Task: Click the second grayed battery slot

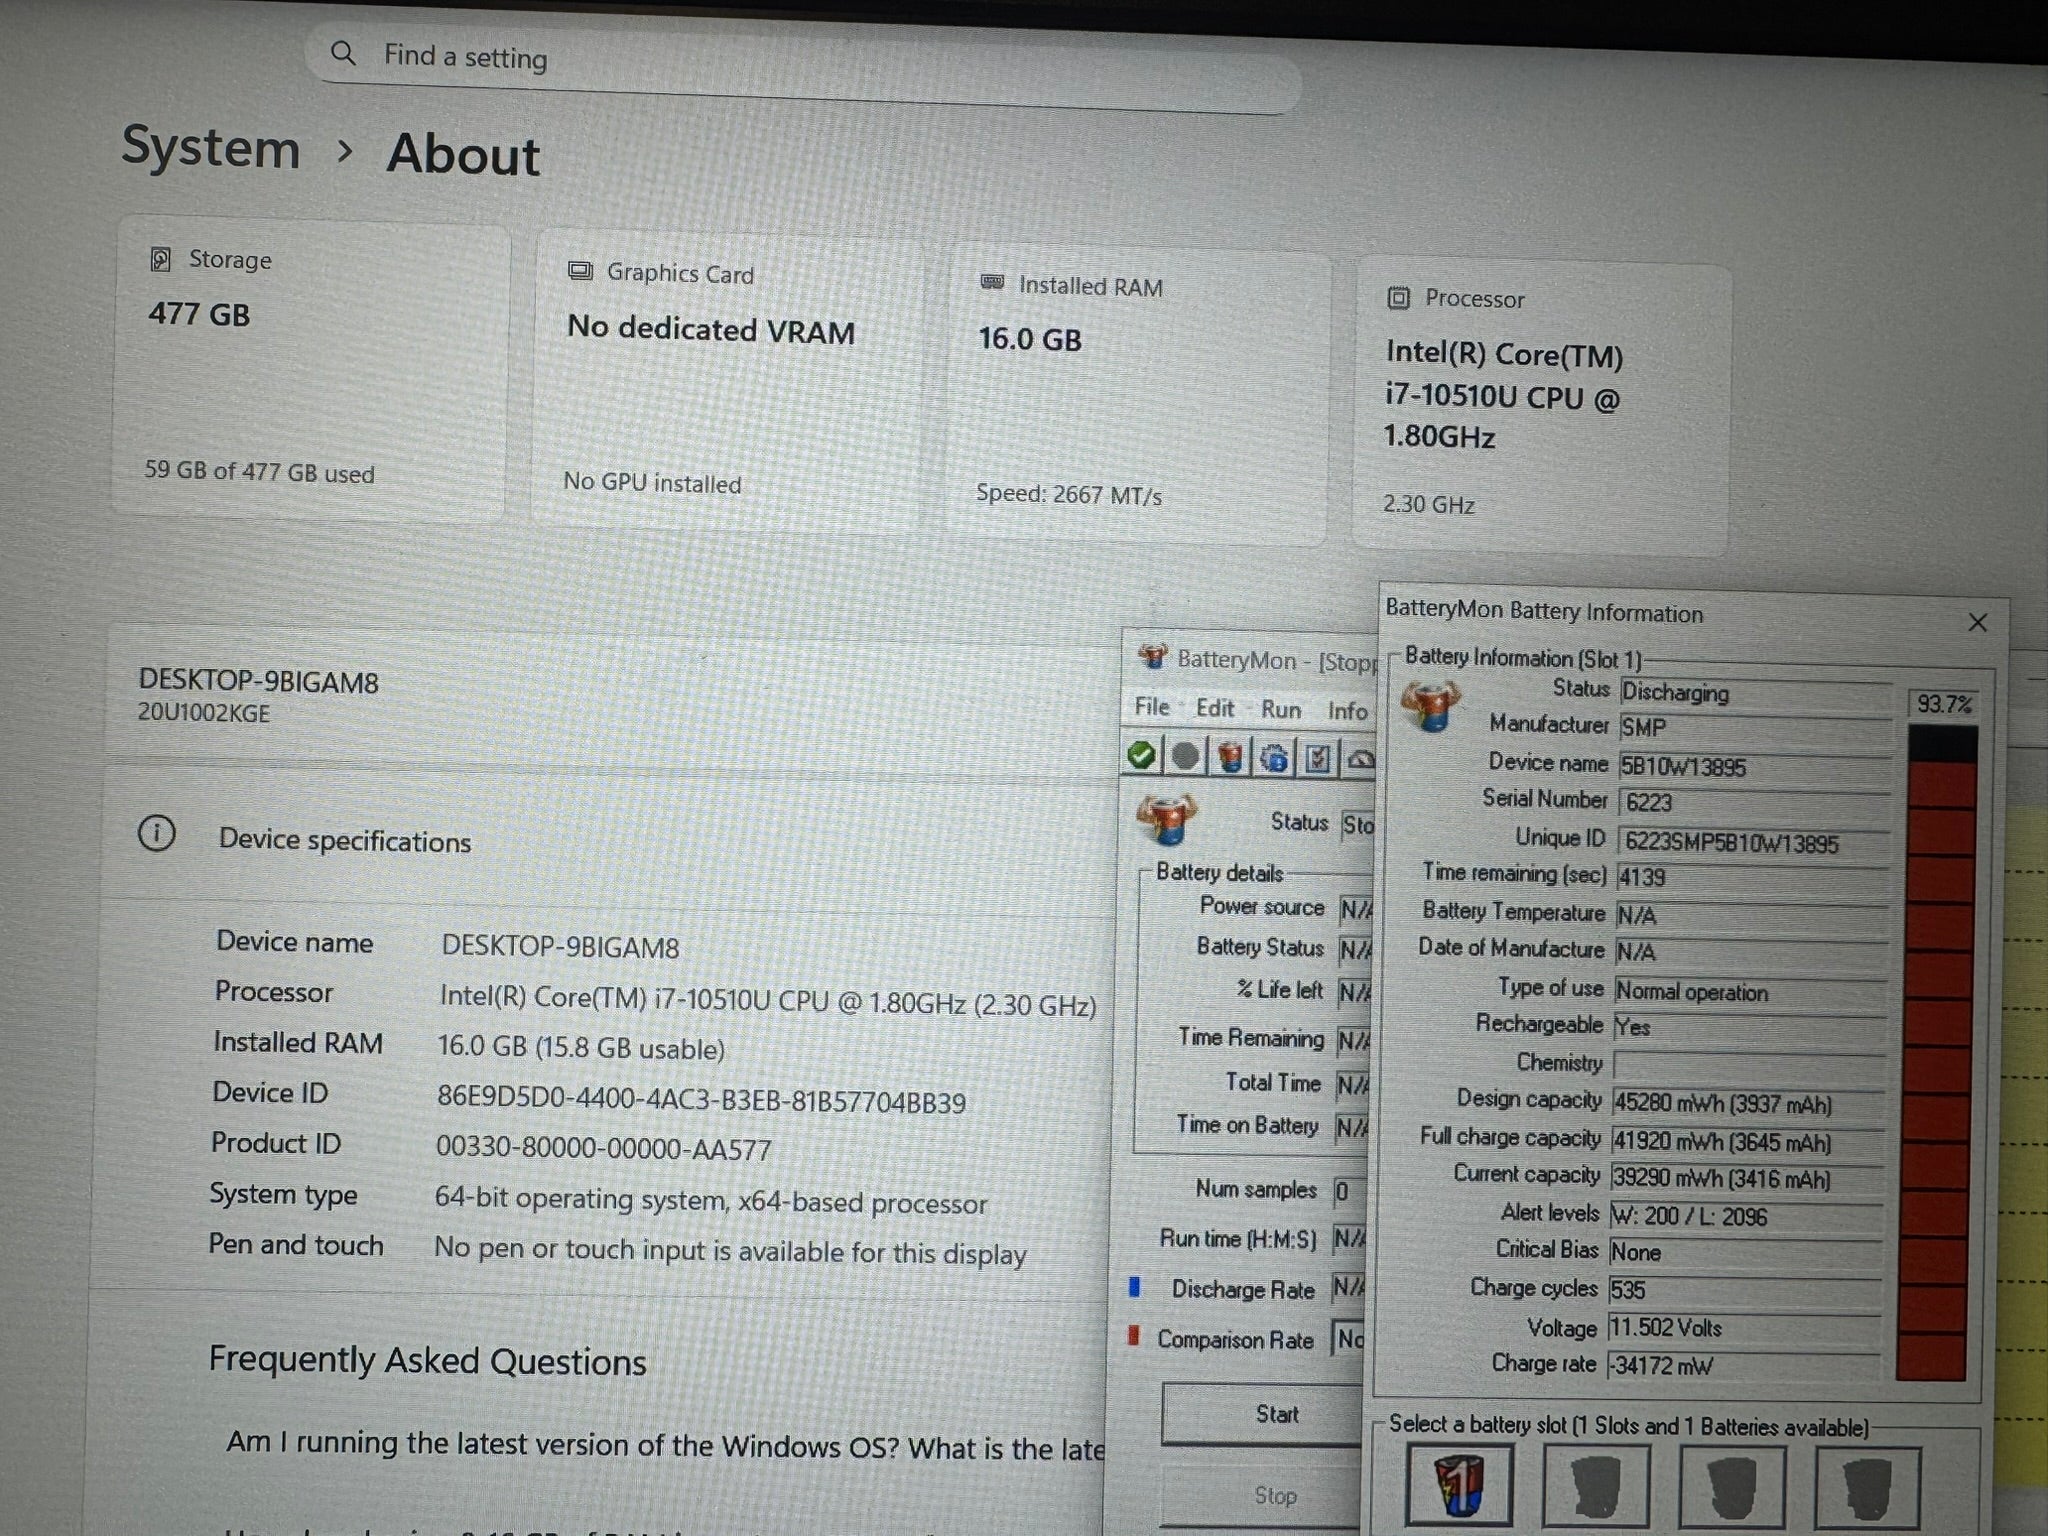Action: point(1595,1488)
